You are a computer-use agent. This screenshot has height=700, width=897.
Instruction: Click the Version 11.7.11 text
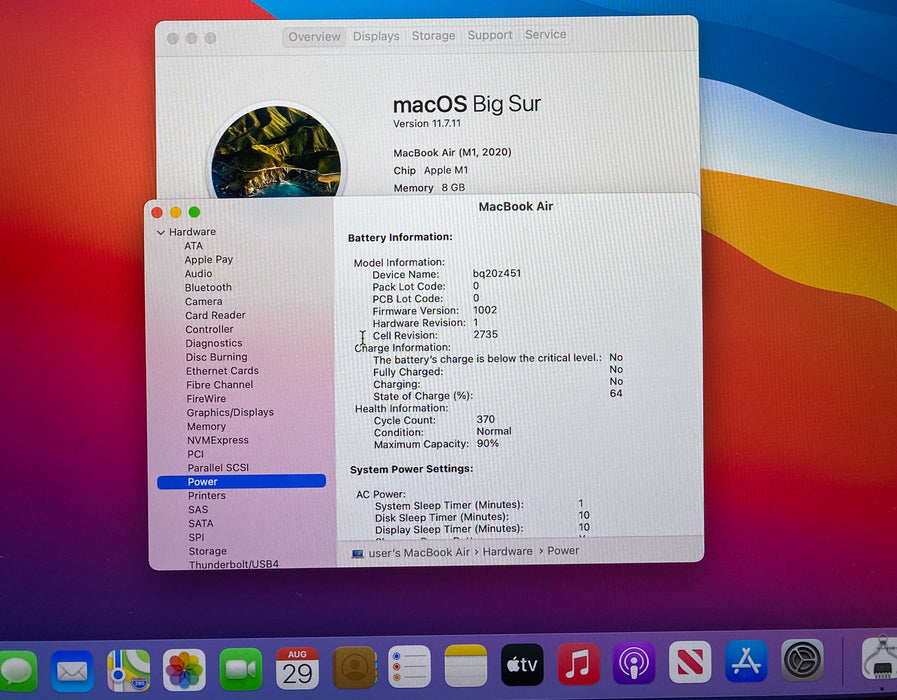[x=427, y=124]
